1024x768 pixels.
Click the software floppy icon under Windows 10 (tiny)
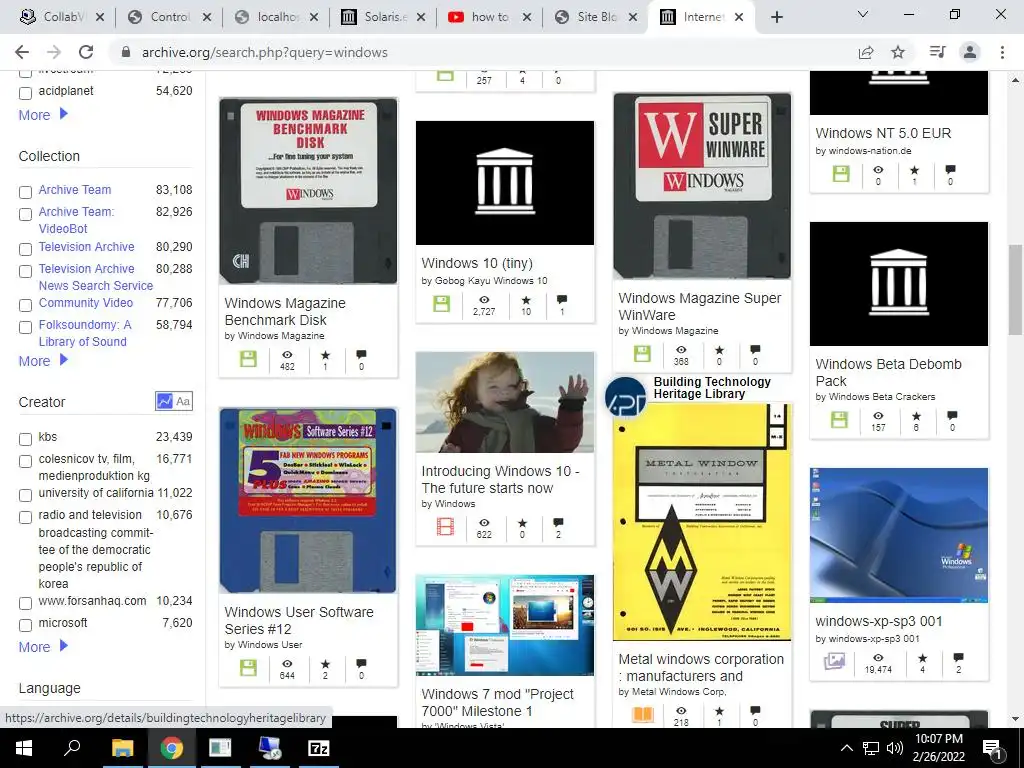click(x=441, y=304)
